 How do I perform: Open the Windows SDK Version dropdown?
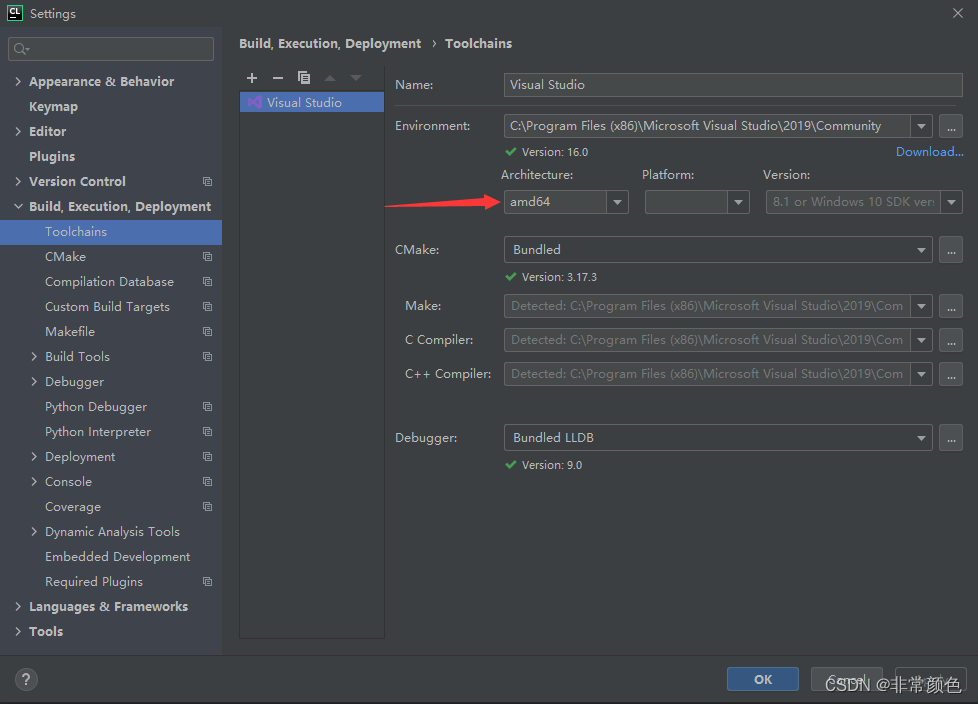(x=951, y=202)
